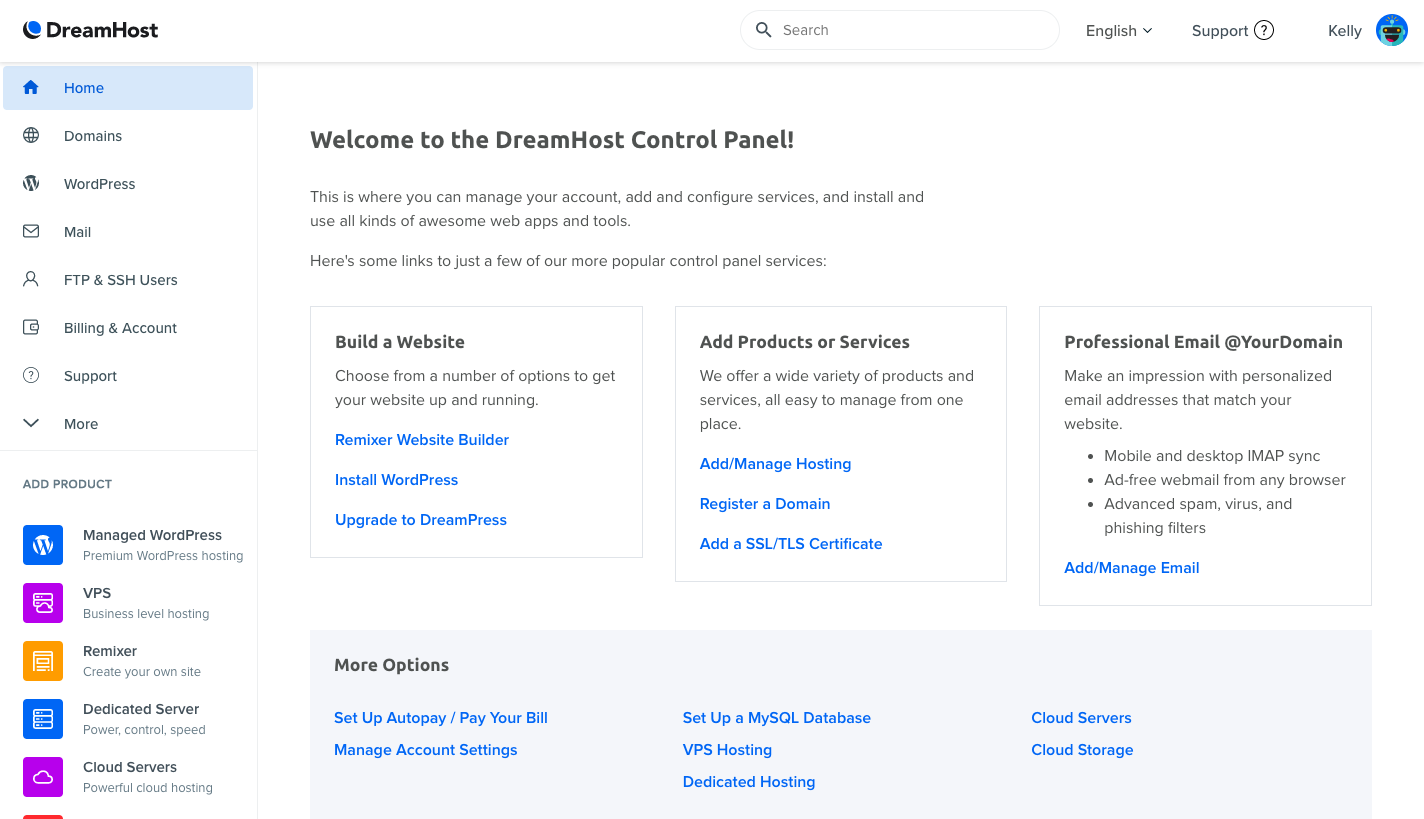Open the VPS Hosting link
The width and height of the screenshot is (1424, 819).
point(727,750)
